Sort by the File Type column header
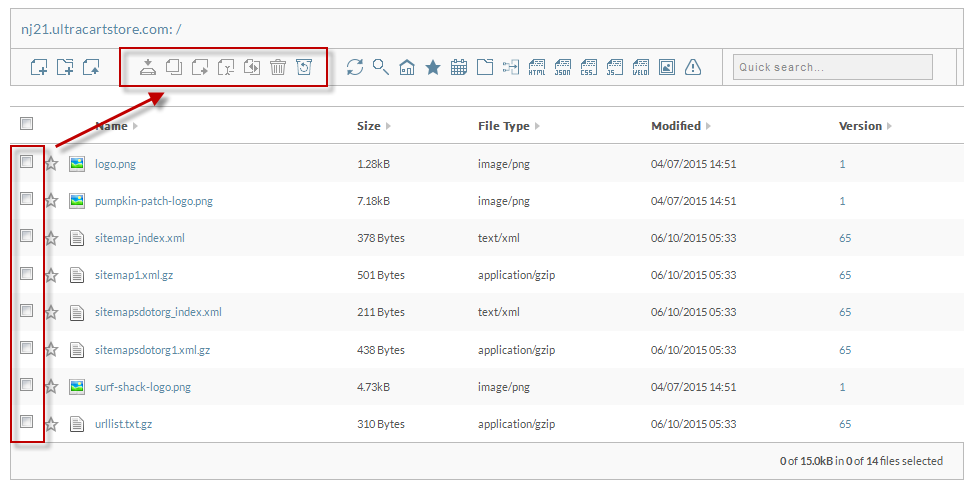Image resolution: width=971 pixels, height=488 pixels. click(x=509, y=126)
